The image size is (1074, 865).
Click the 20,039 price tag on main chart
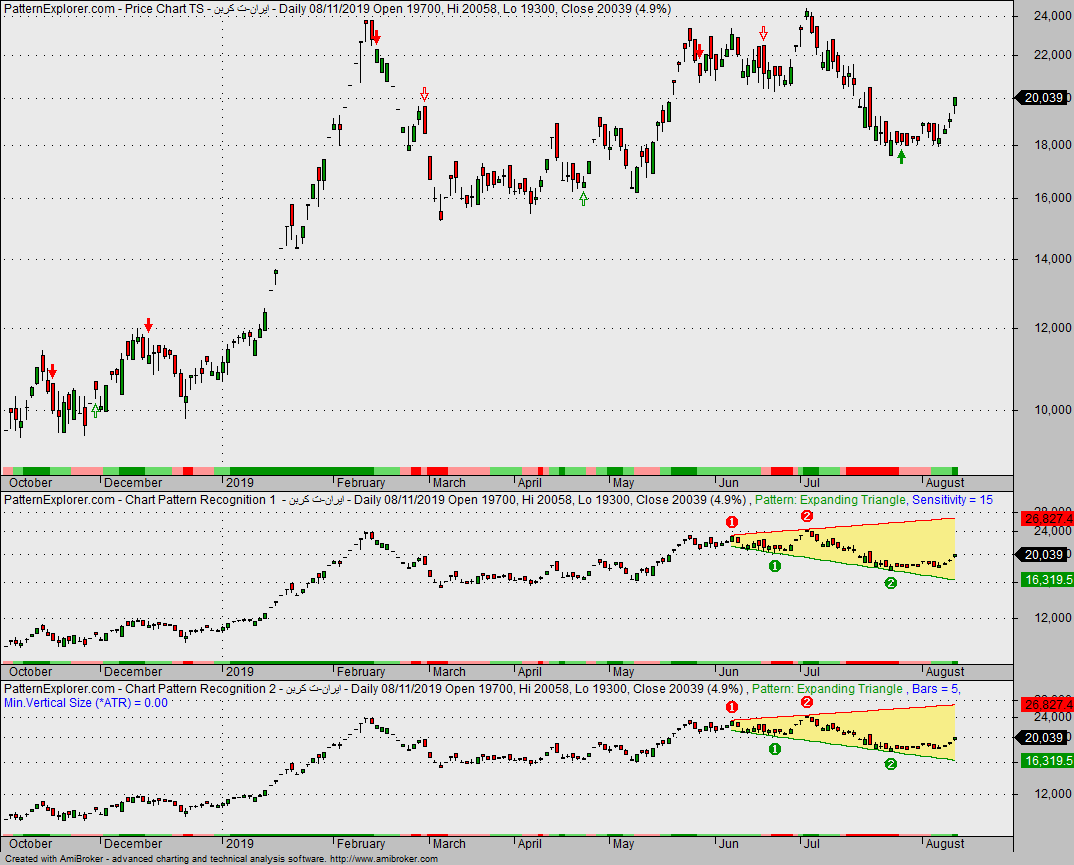coord(1042,98)
